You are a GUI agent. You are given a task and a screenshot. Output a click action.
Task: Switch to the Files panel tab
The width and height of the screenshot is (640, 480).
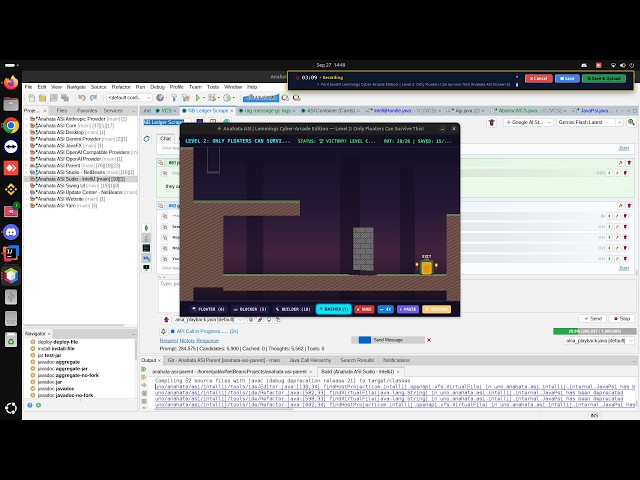[x=62, y=111]
